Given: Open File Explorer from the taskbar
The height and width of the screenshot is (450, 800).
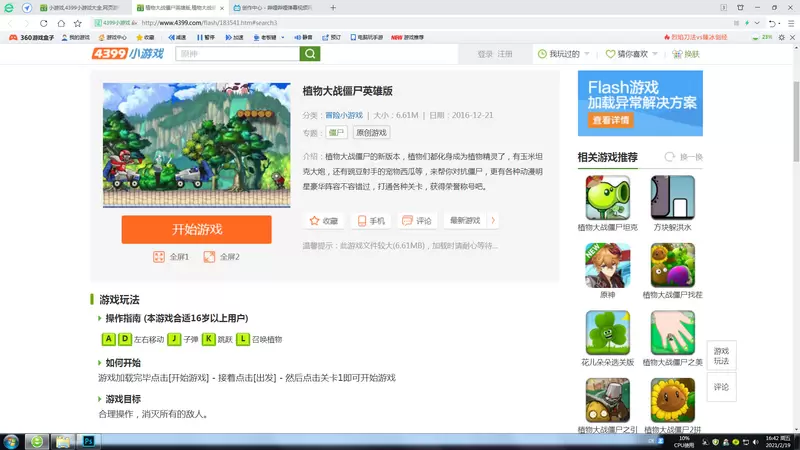Looking at the screenshot, I should tap(63, 442).
